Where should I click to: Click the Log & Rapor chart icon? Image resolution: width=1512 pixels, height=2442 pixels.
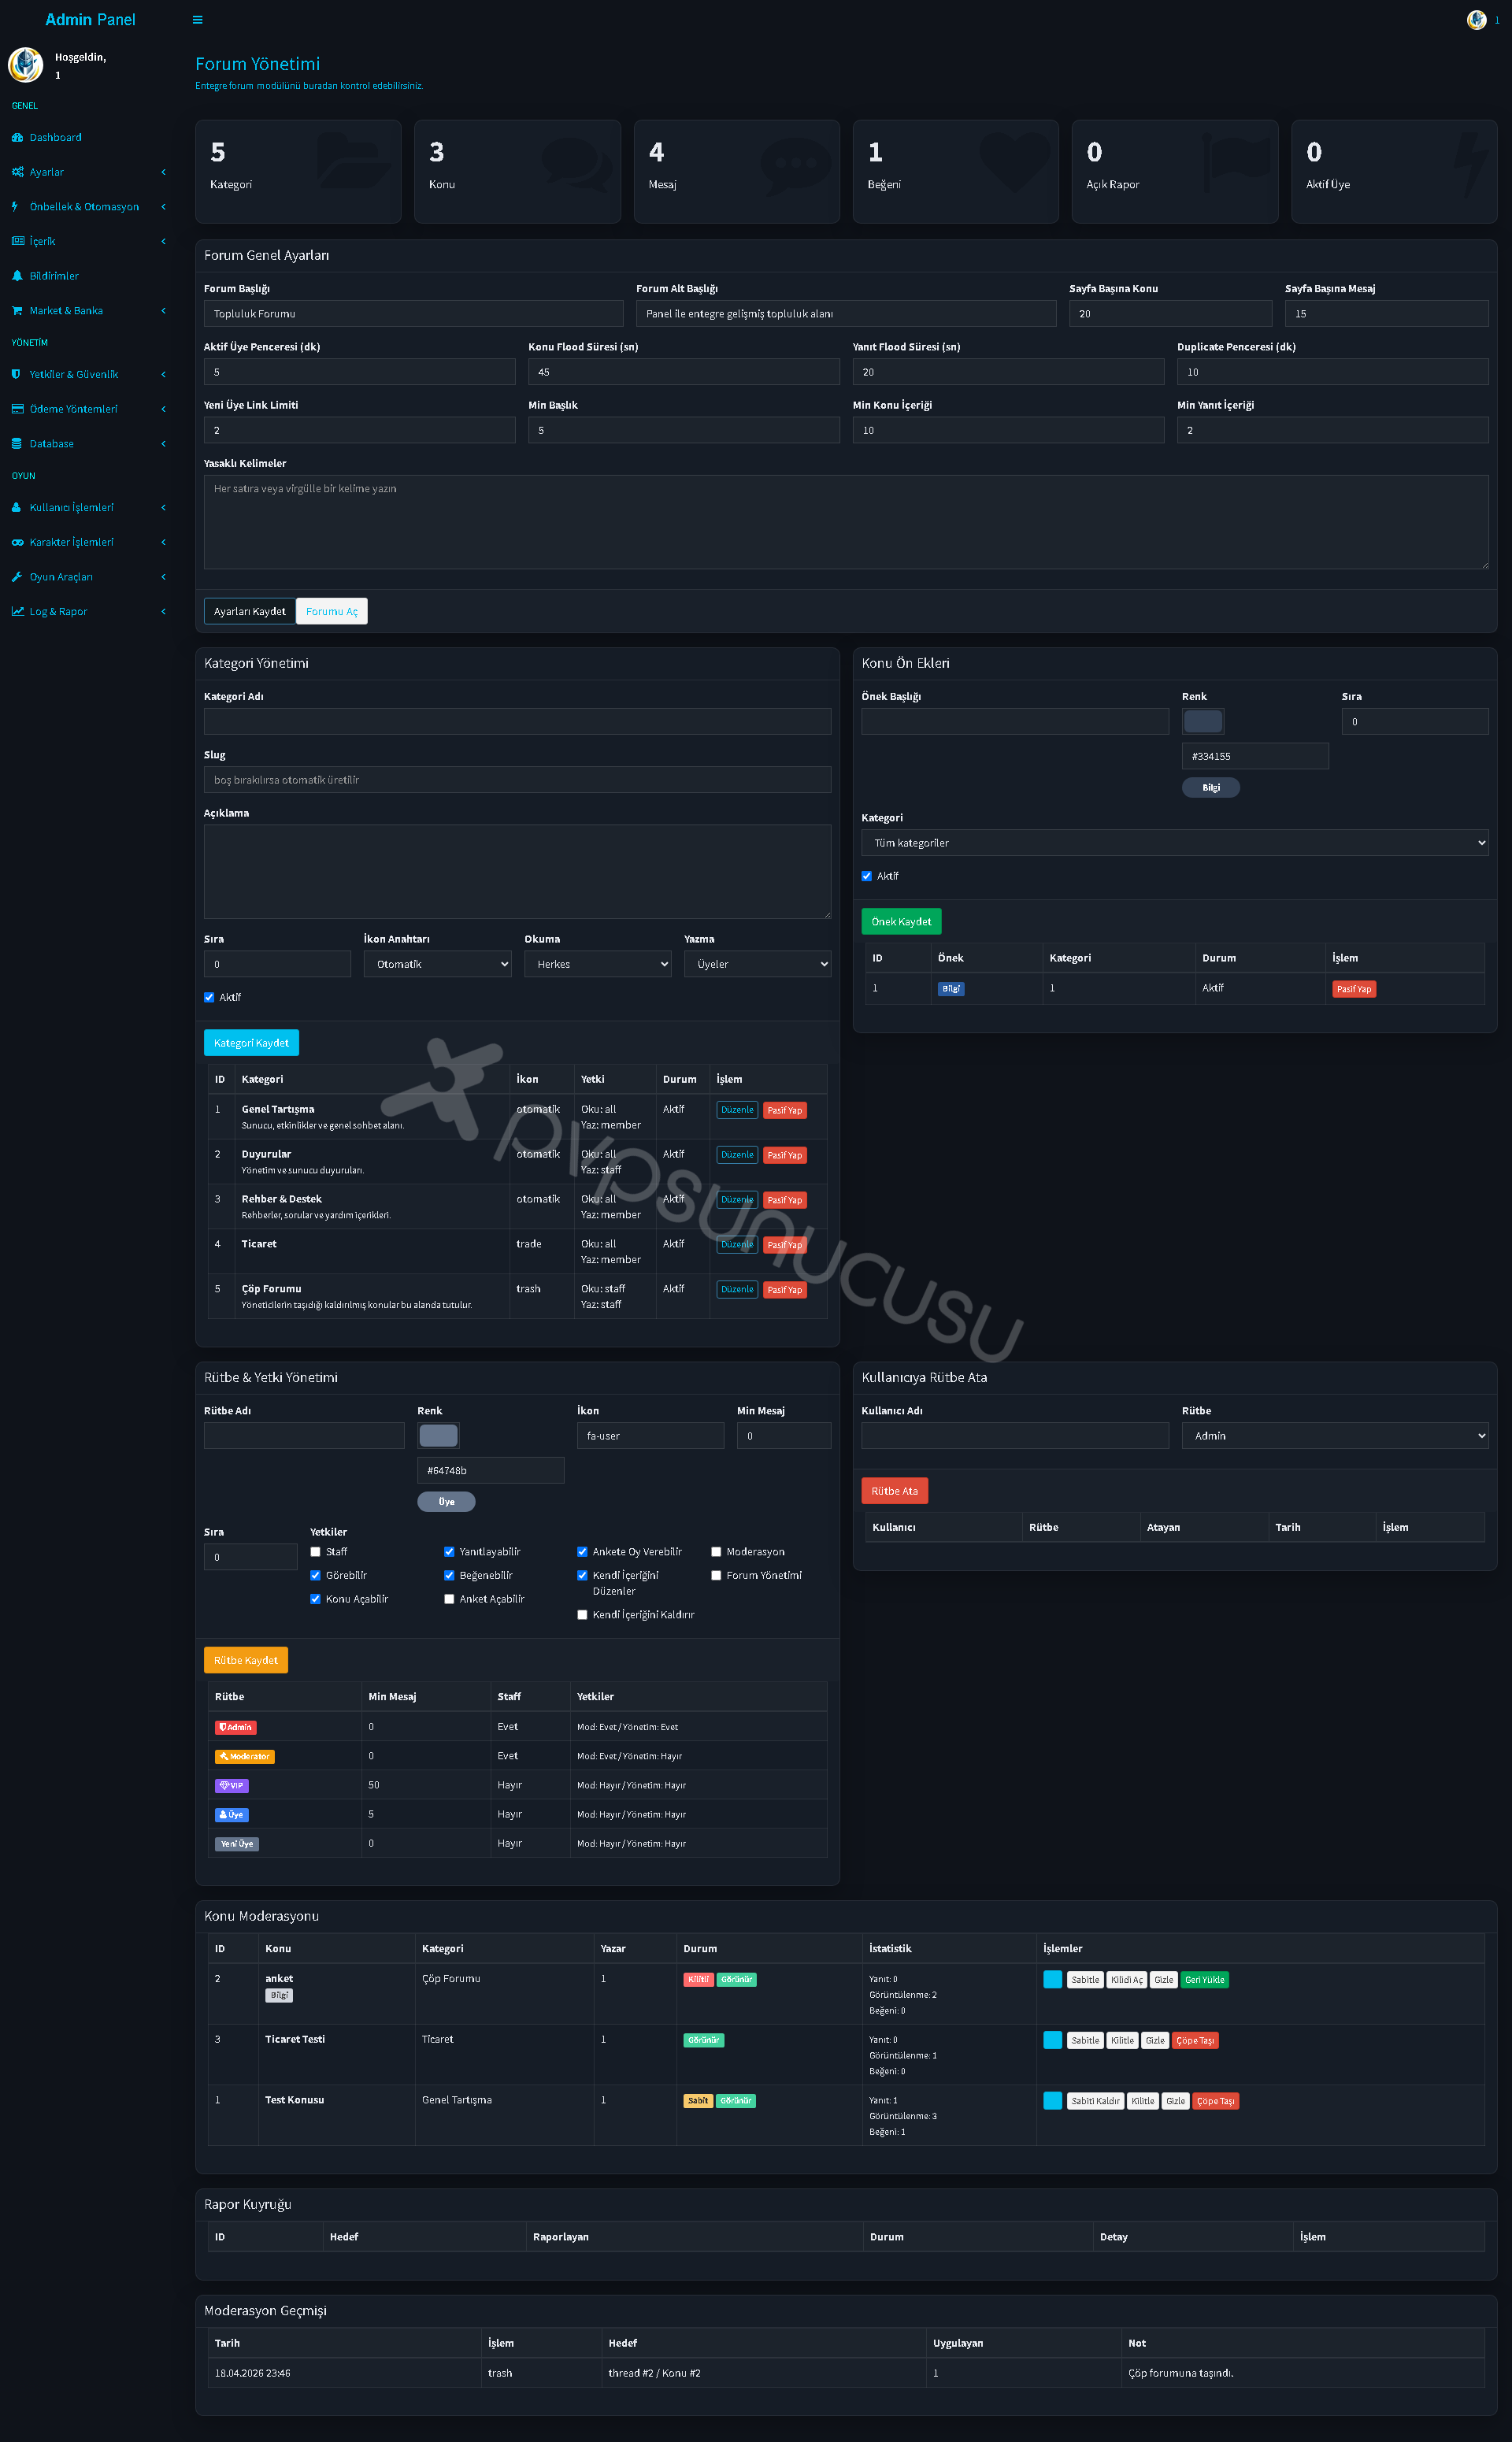pyautogui.click(x=17, y=612)
